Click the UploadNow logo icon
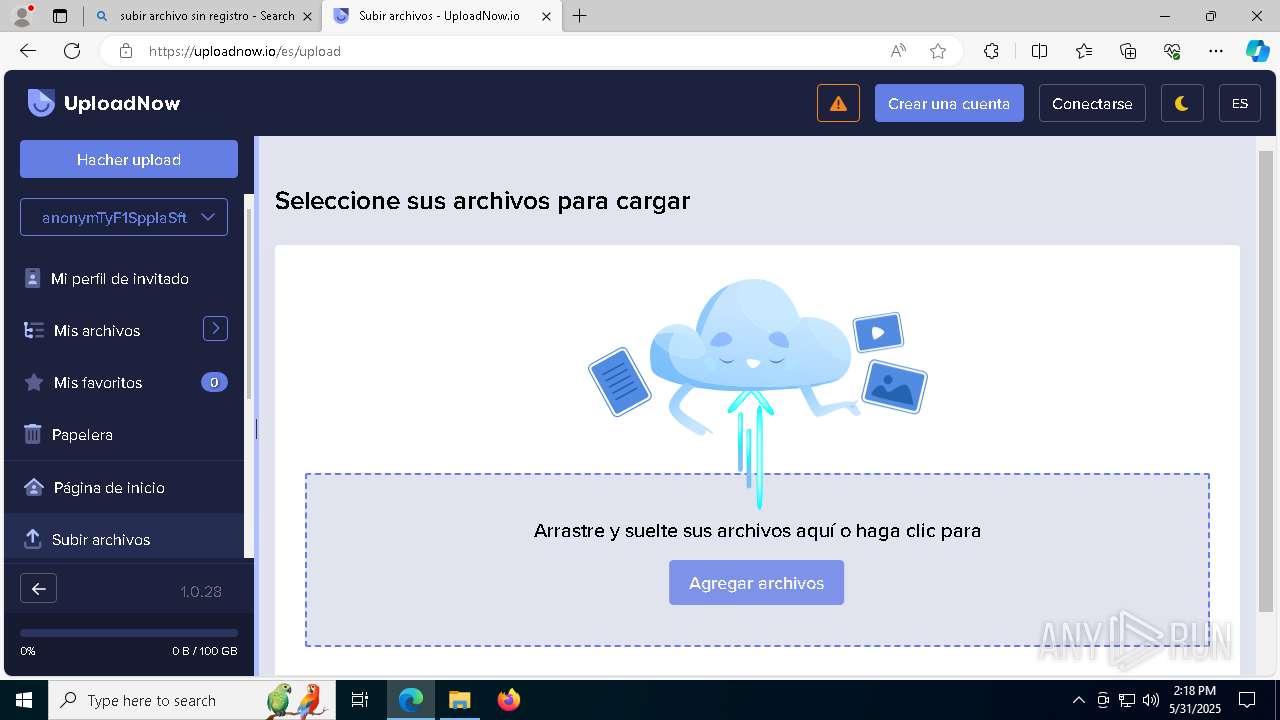Screen dimensions: 1280x720 coord(41,103)
